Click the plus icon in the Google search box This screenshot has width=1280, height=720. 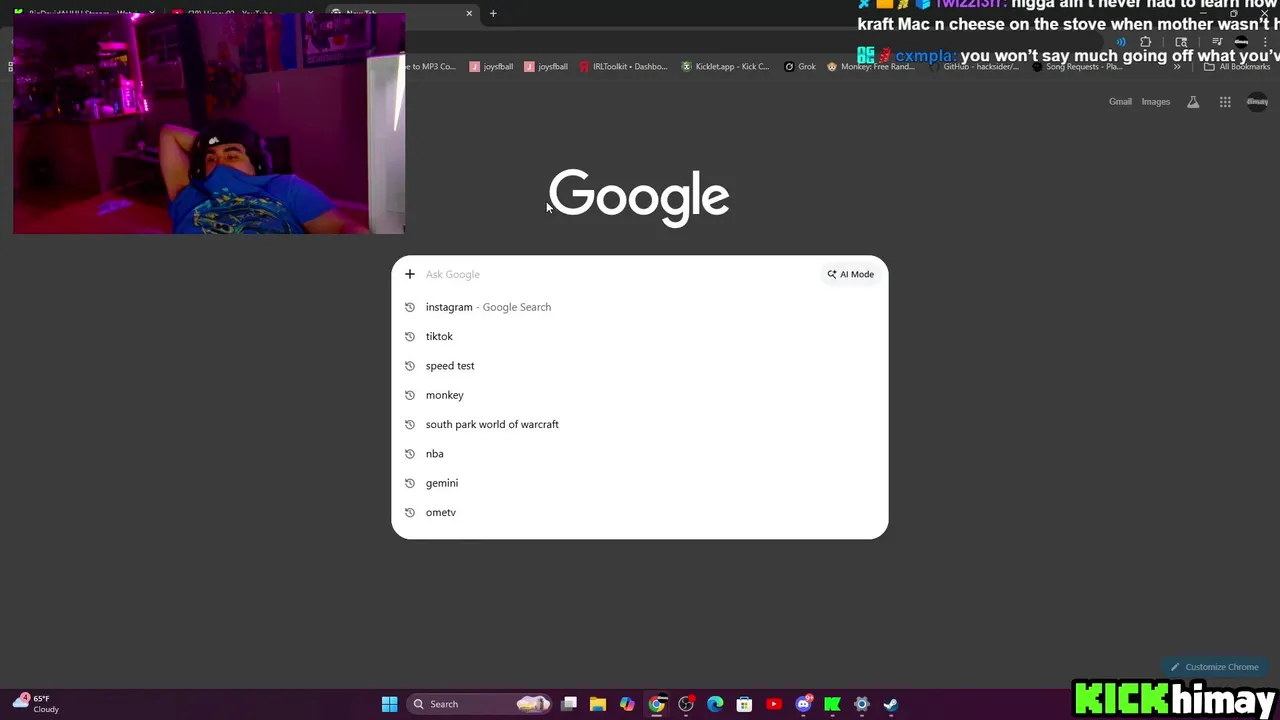(x=409, y=274)
